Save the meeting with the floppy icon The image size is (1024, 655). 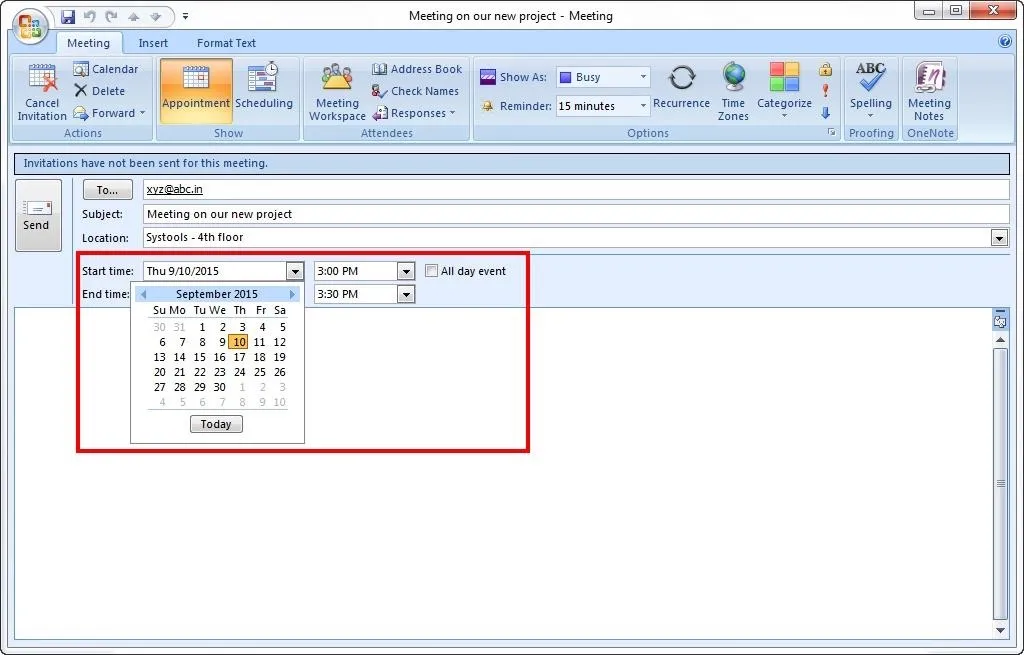coord(68,16)
